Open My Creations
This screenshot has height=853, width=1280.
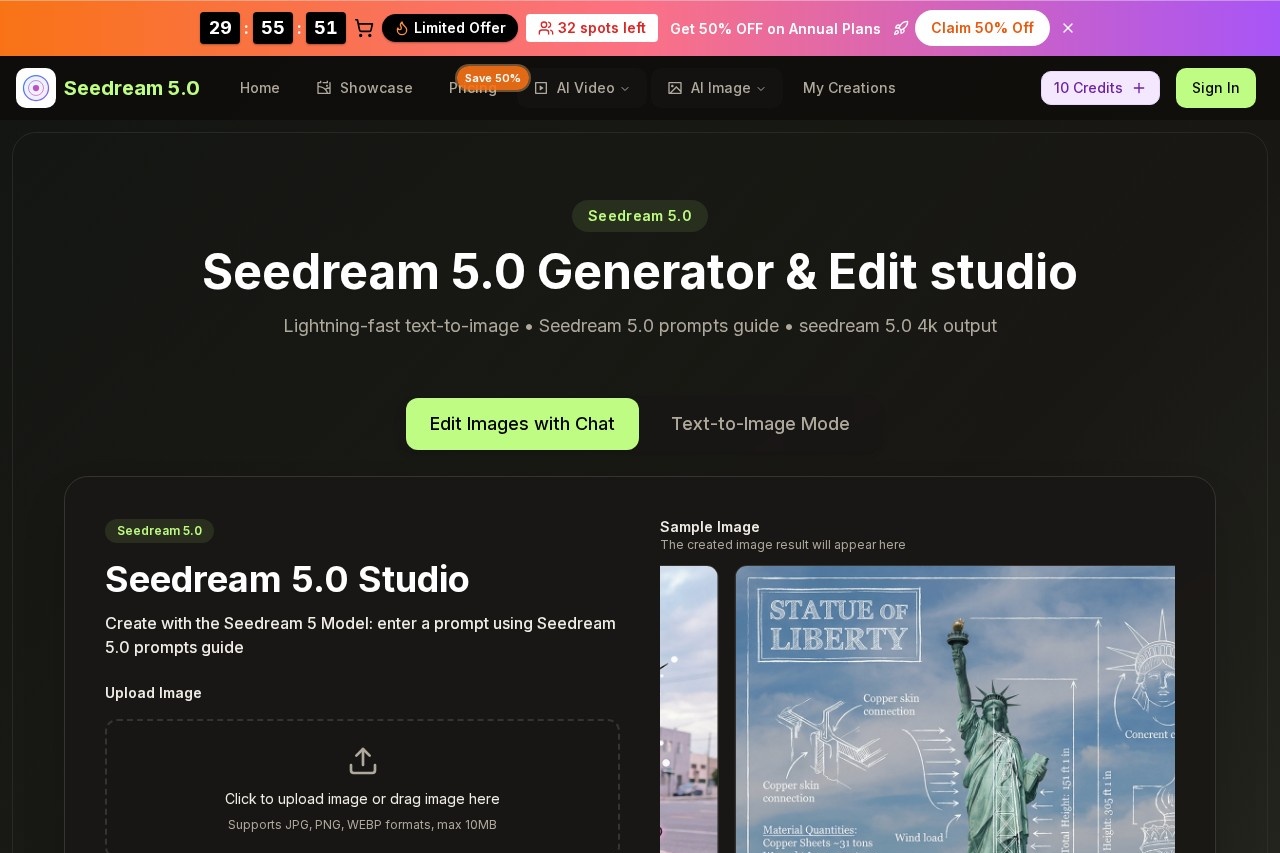(x=849, y=88)
